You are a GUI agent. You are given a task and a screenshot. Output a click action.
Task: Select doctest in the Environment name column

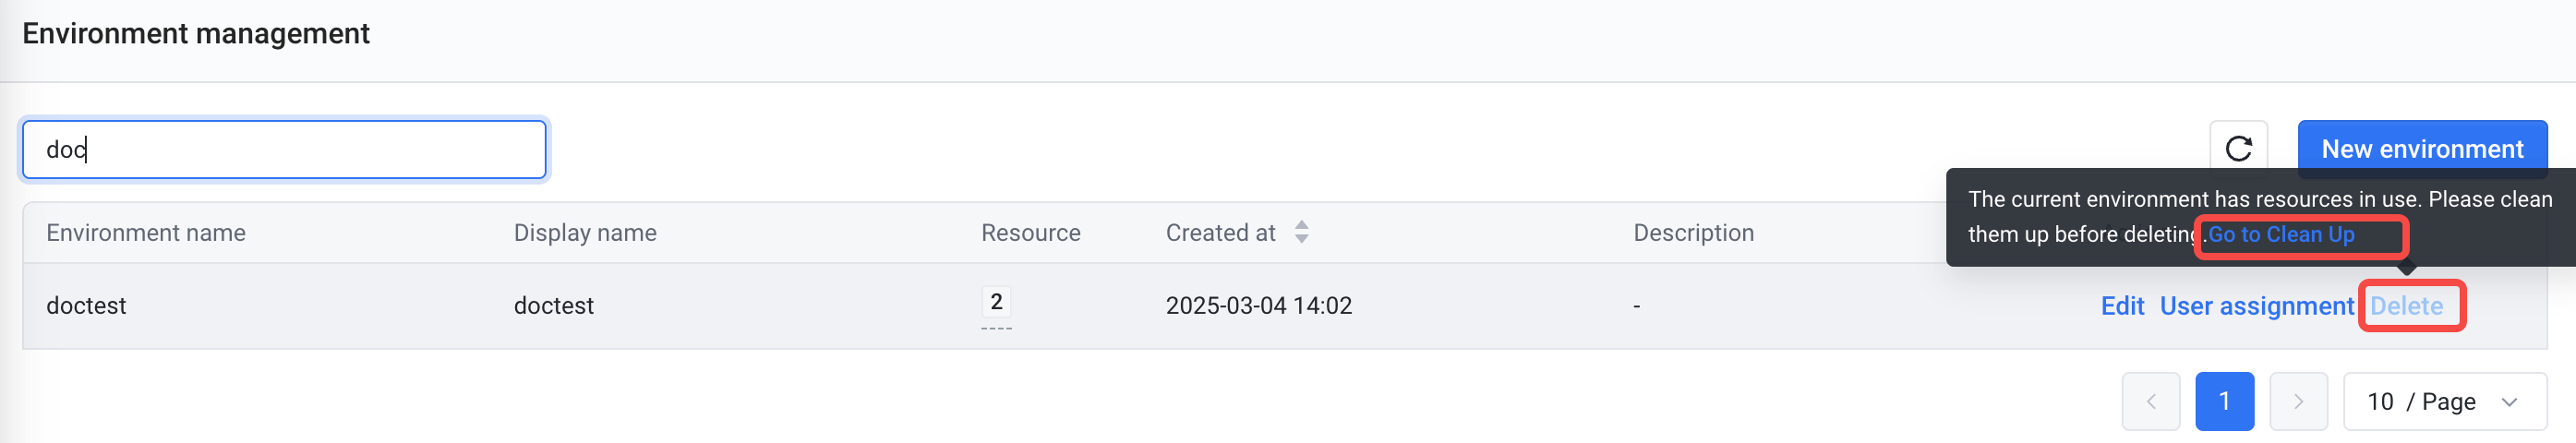[86, 306]
